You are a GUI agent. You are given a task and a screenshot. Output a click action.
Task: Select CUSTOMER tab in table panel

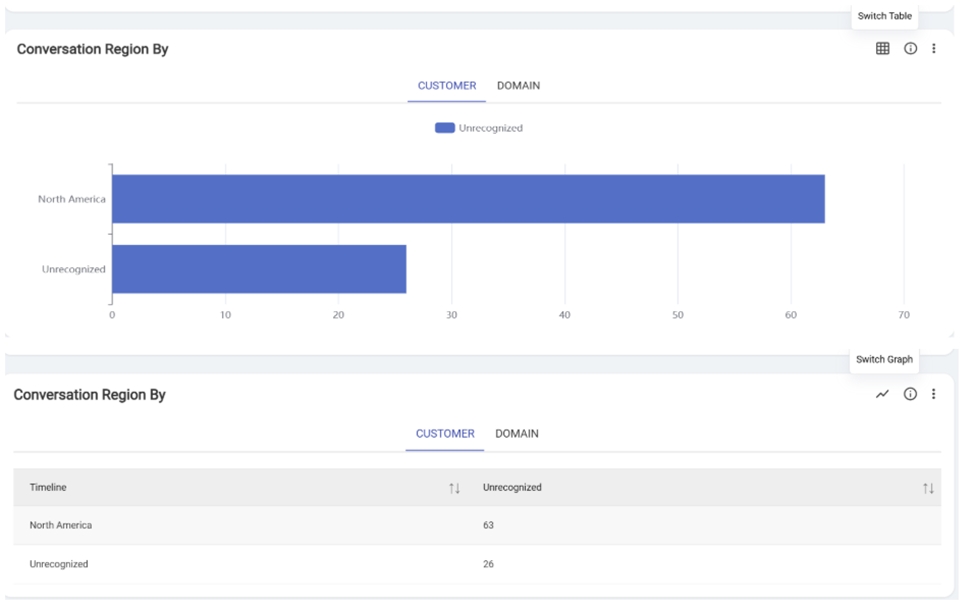[445, 434]
